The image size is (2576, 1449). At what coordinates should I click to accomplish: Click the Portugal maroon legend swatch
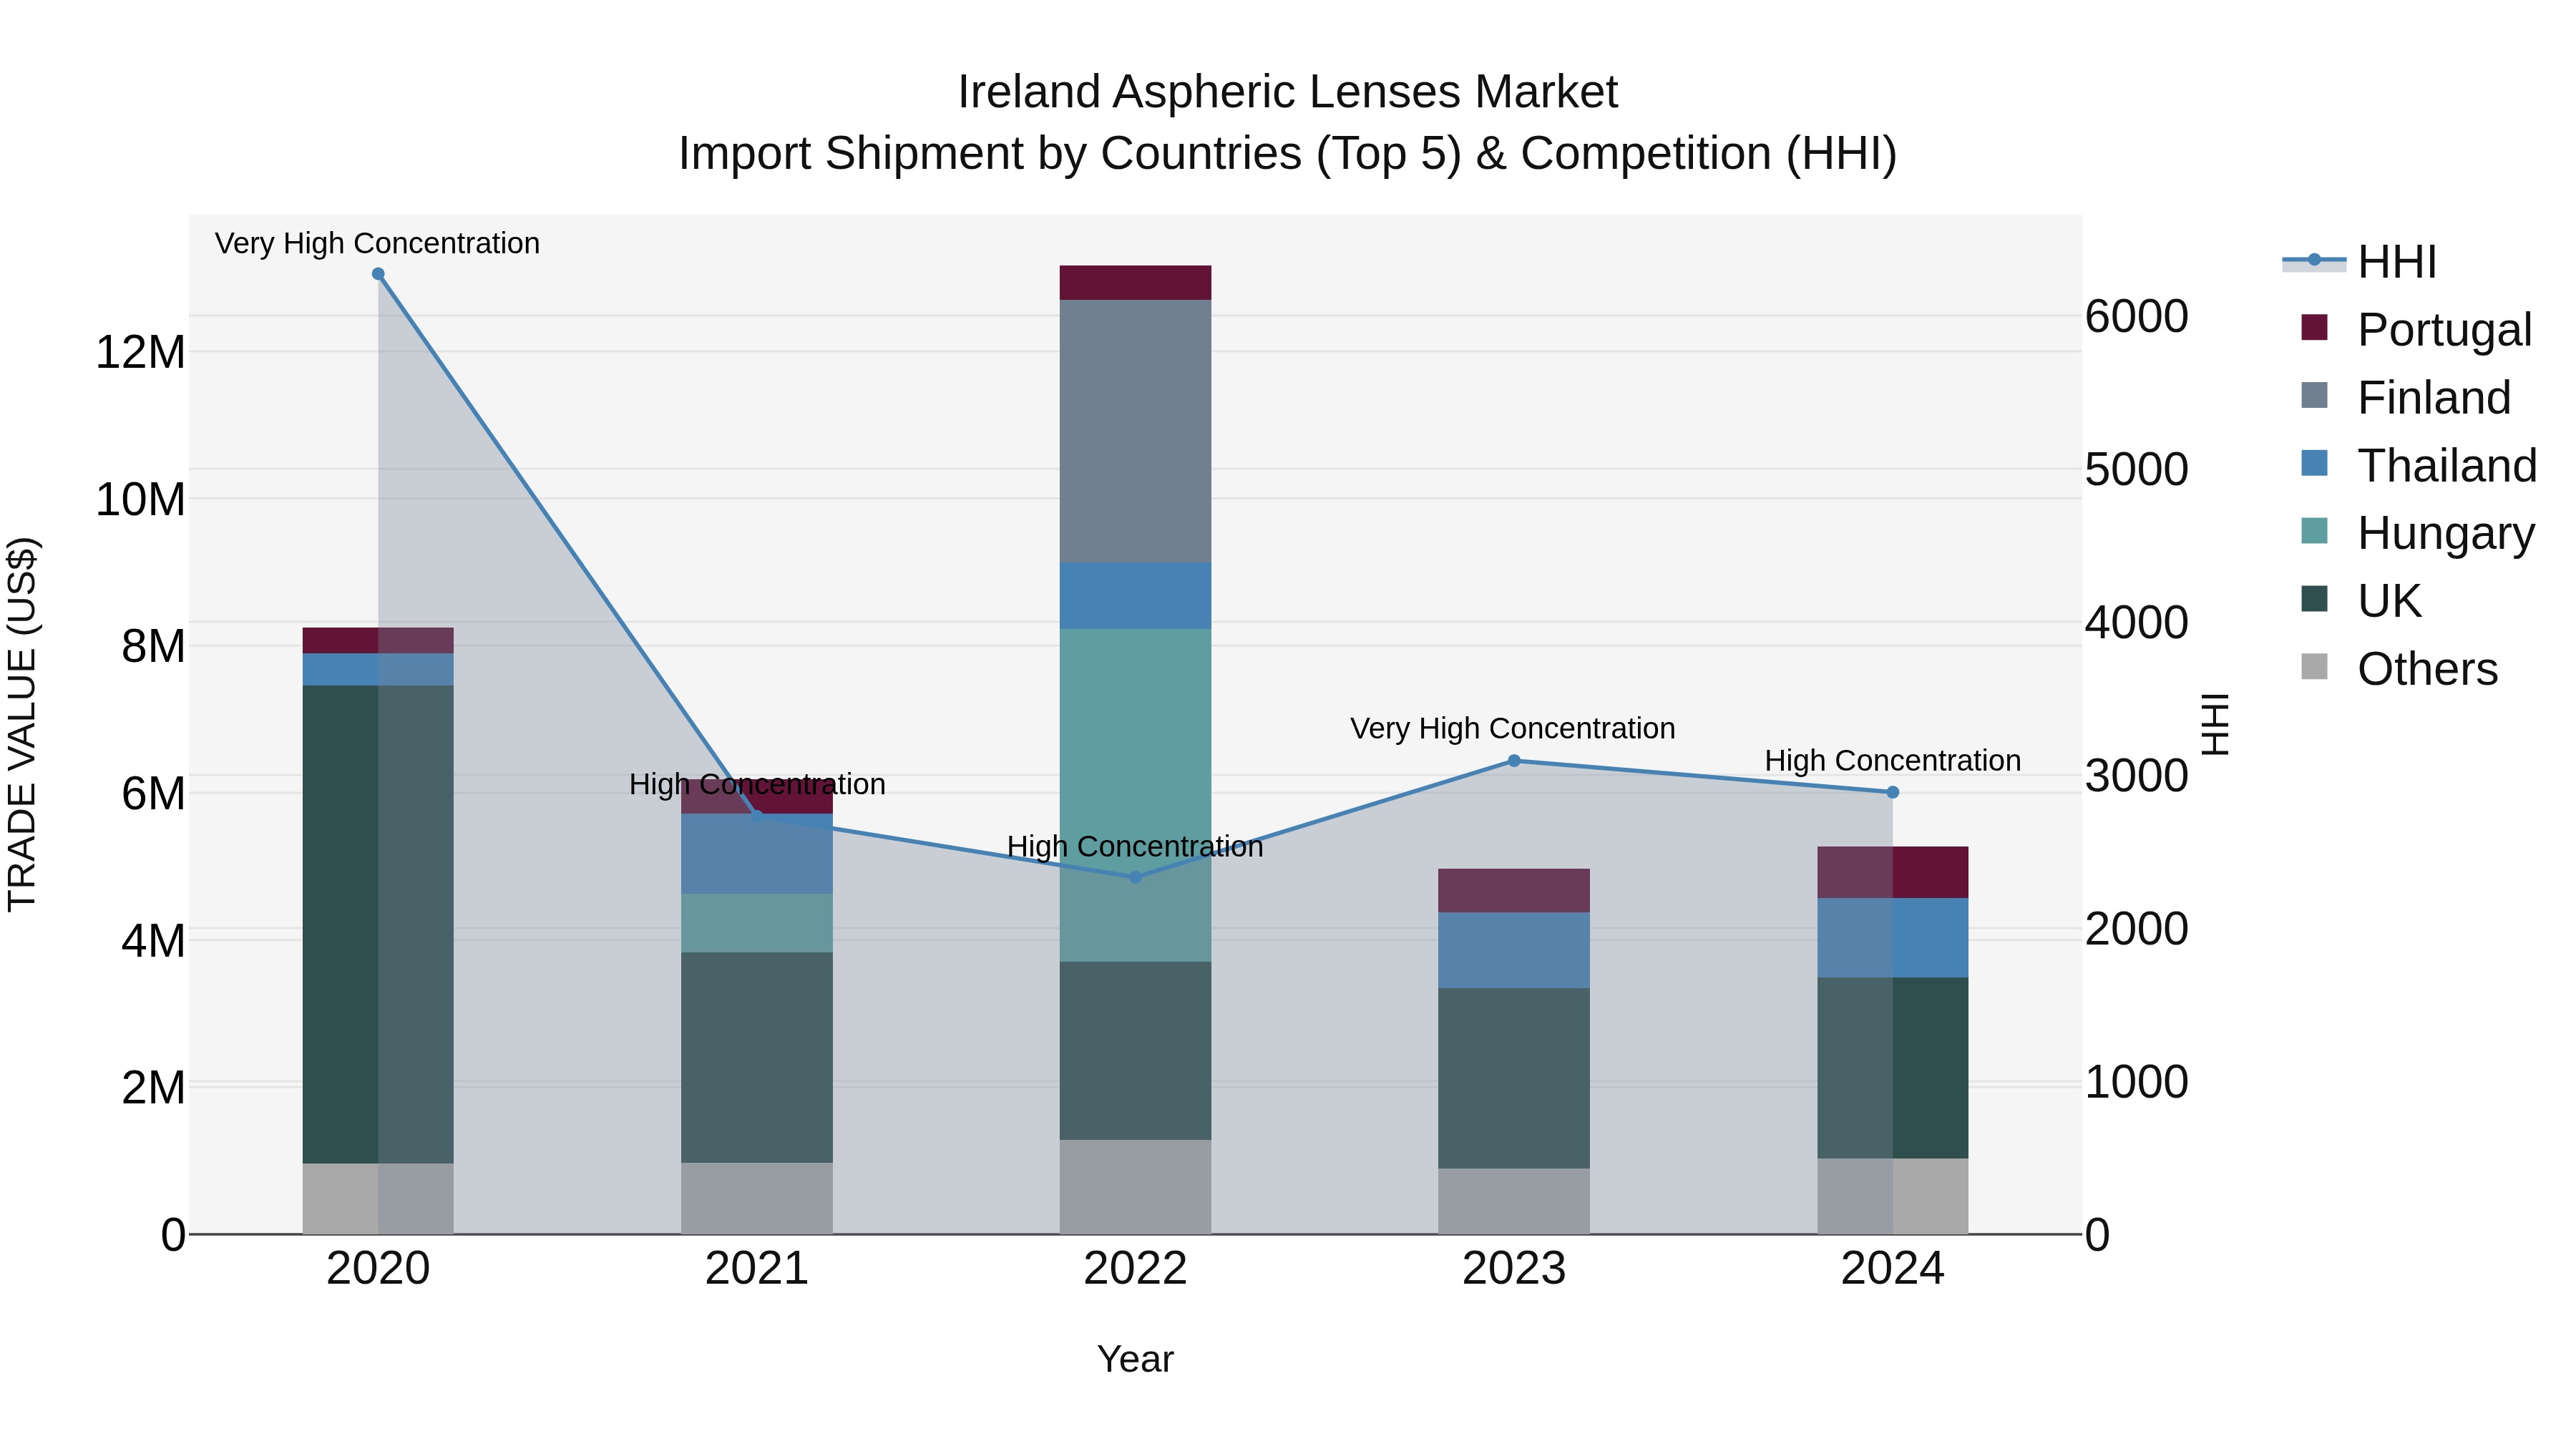[x=2314, y=327]
